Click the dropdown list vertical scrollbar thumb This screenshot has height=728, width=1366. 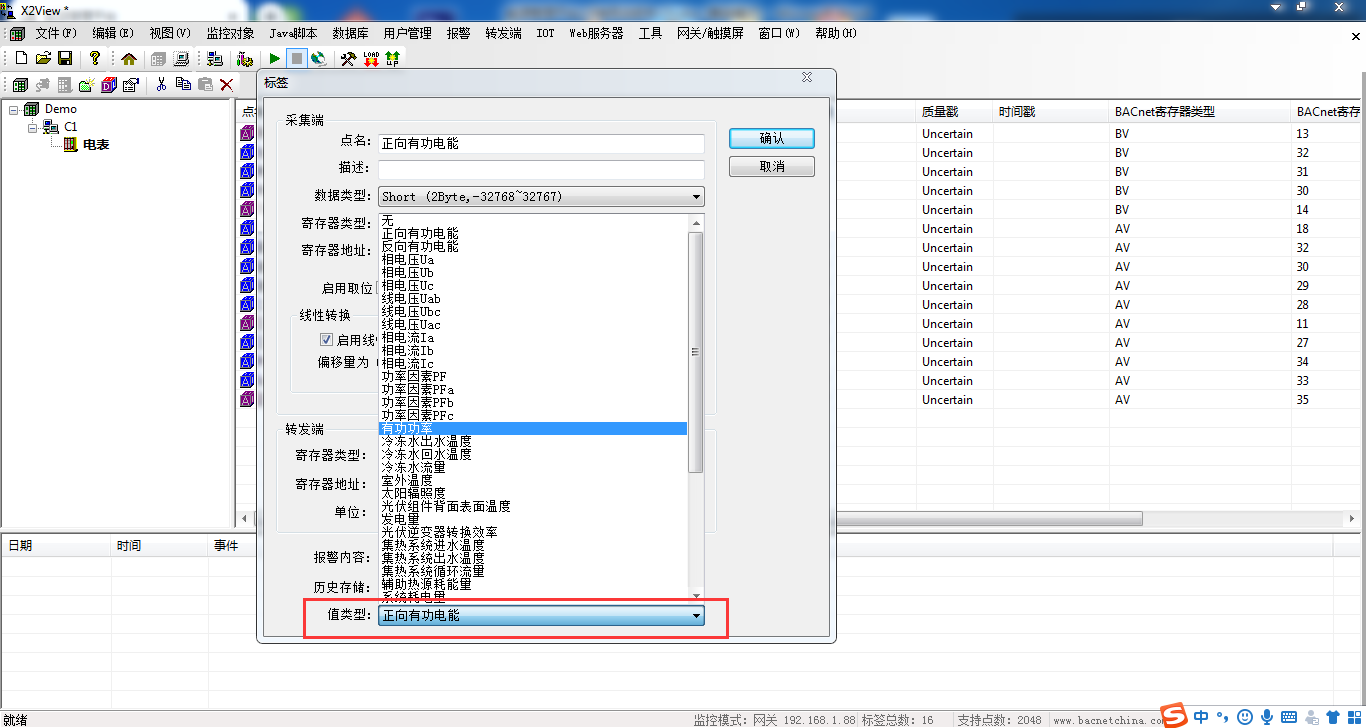(696, 350)
